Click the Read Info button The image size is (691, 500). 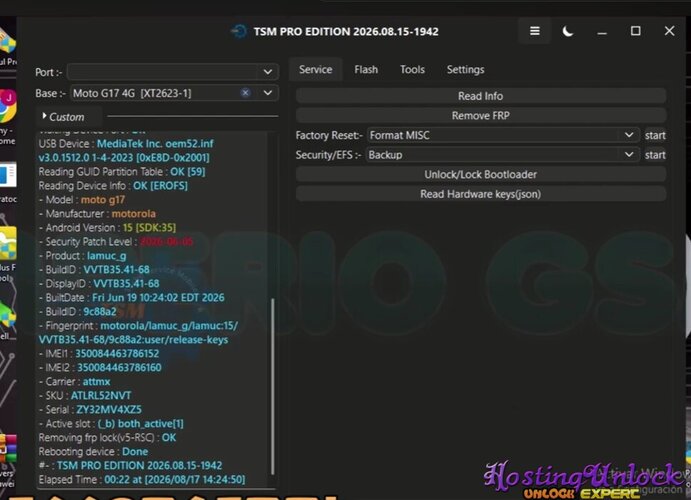481,96
